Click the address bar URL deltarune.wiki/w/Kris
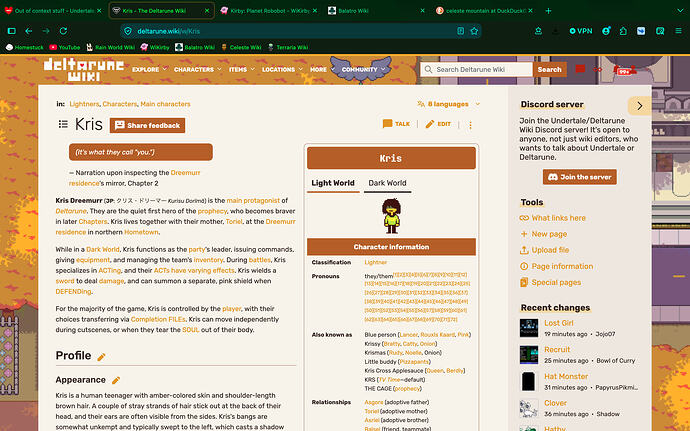 (169, 31)
